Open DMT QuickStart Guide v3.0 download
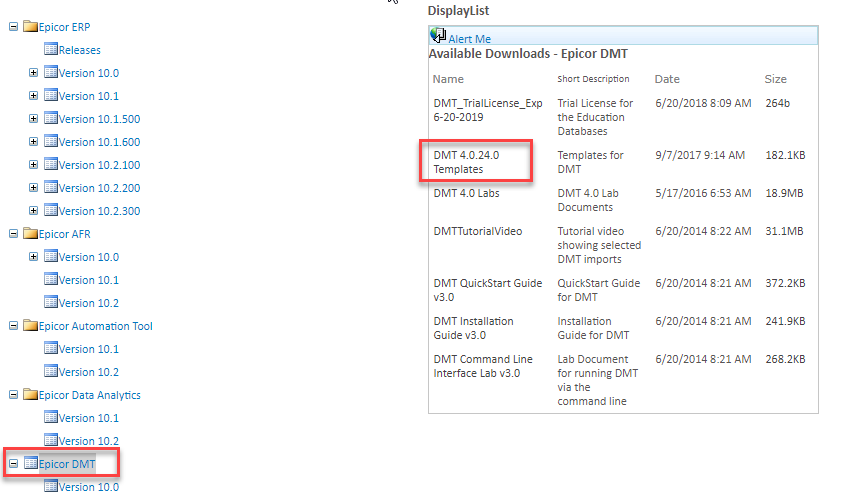 coord(487,290)
